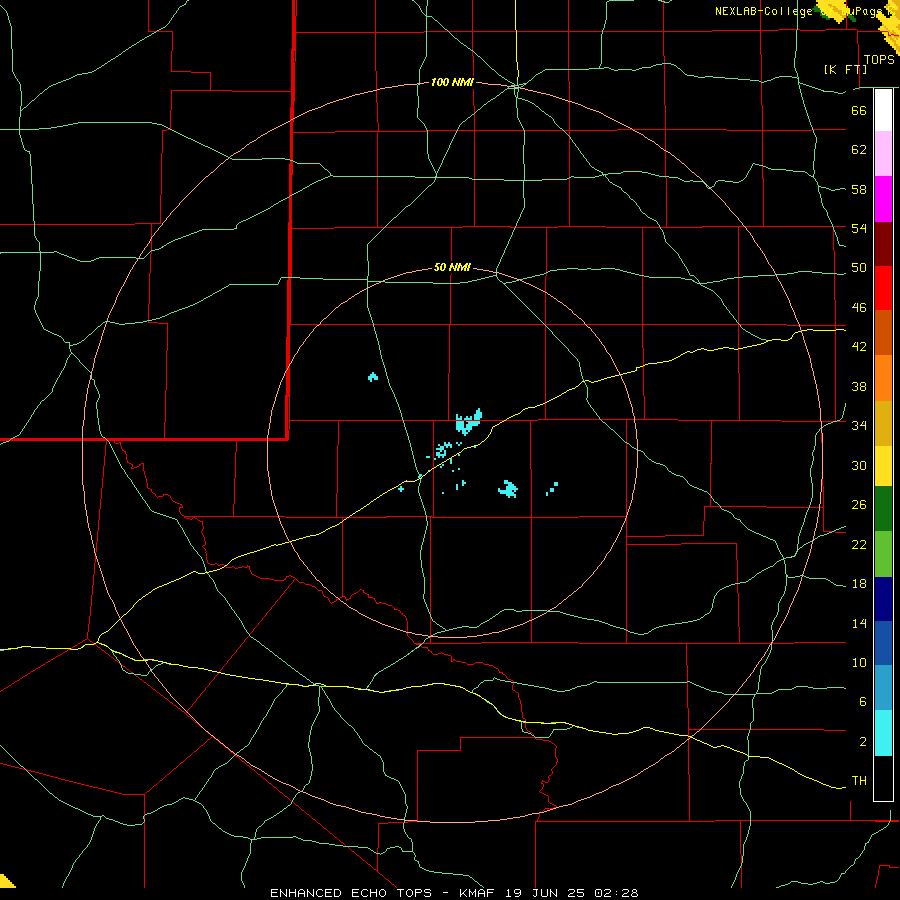Click the yellow echo at bottom left corner

[7, 882]
